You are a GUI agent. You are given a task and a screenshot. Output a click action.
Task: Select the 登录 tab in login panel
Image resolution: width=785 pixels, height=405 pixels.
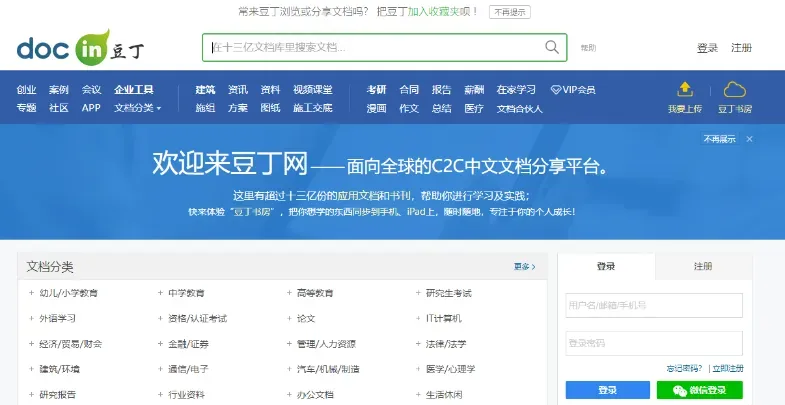pos(606,266)
